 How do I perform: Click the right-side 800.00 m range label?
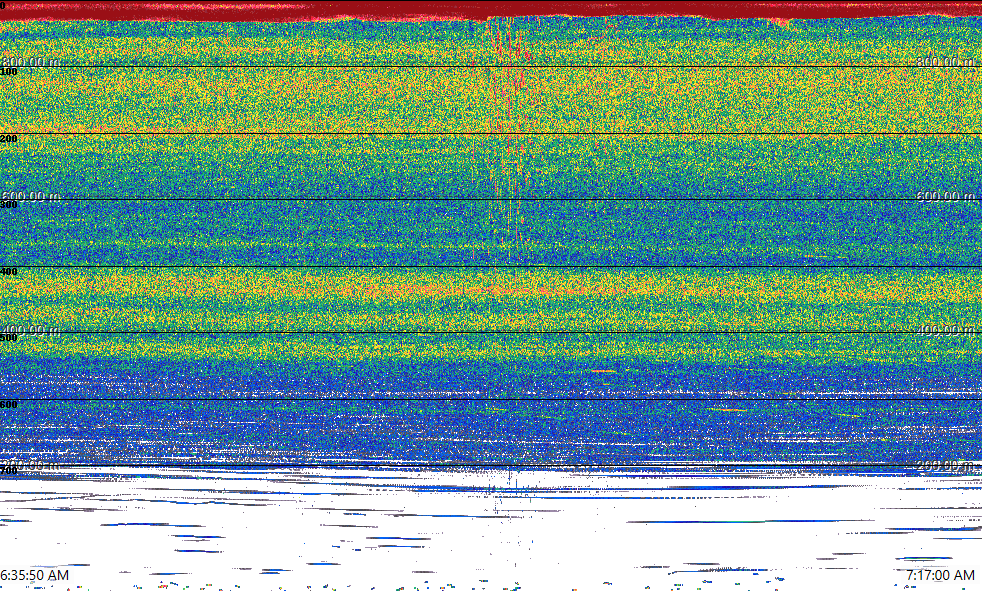pyautogui.click(x=945, y=61)
